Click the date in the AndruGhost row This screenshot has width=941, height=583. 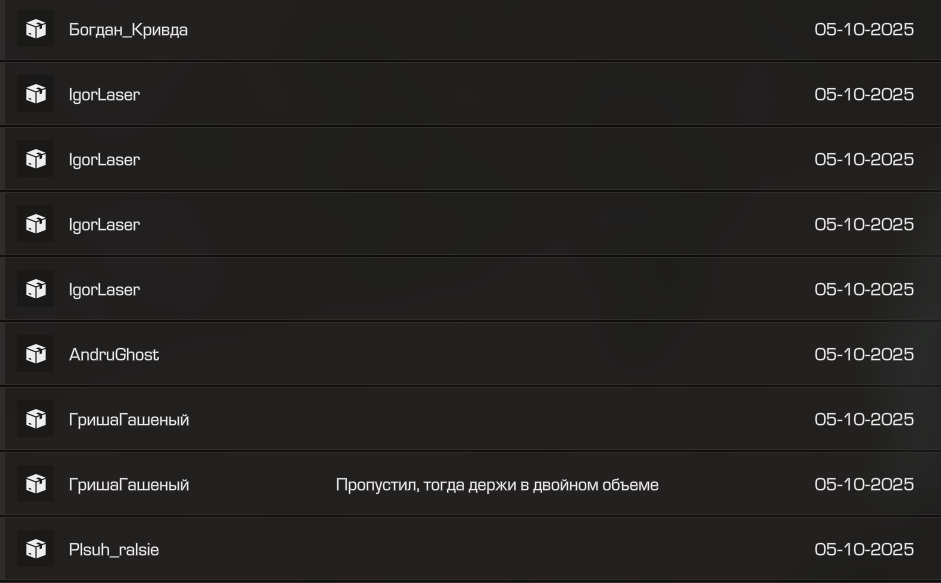tap(864, 354)
